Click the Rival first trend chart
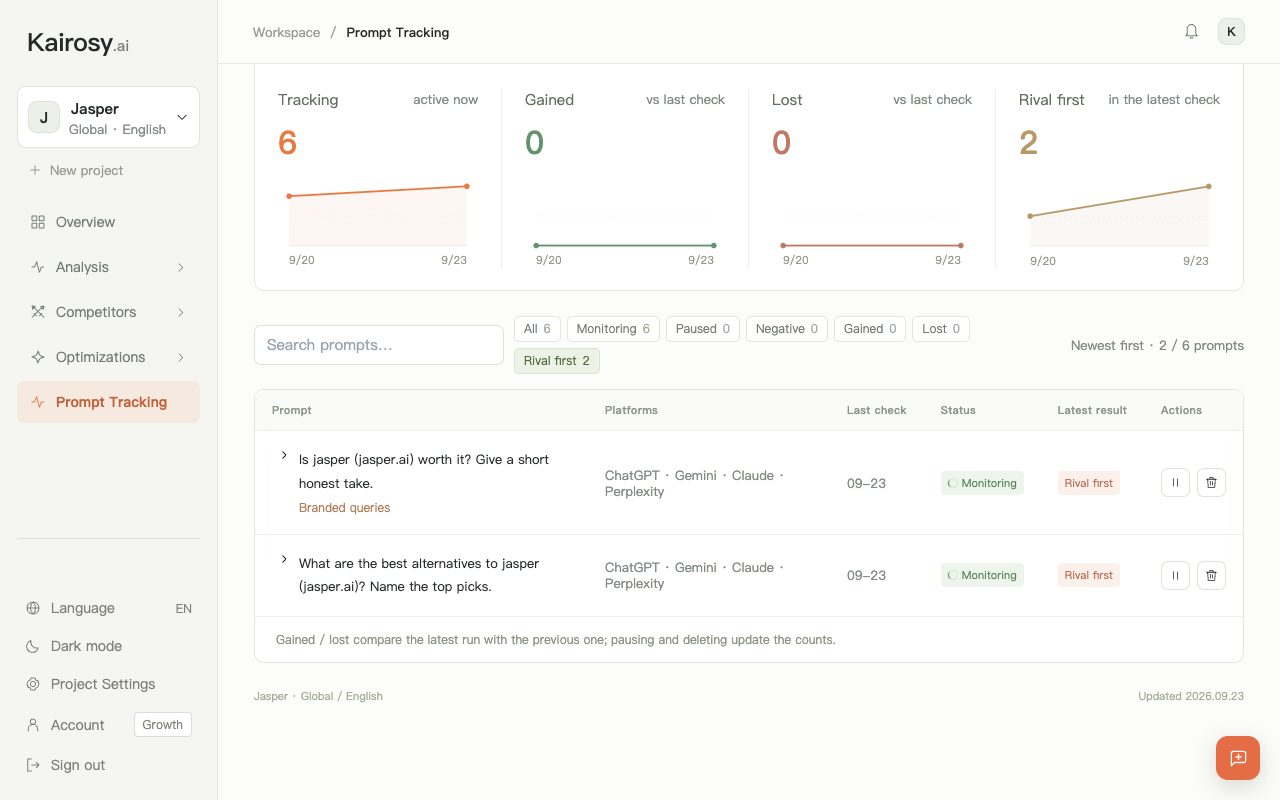Screen dimensions: 1280x800 1119,215
